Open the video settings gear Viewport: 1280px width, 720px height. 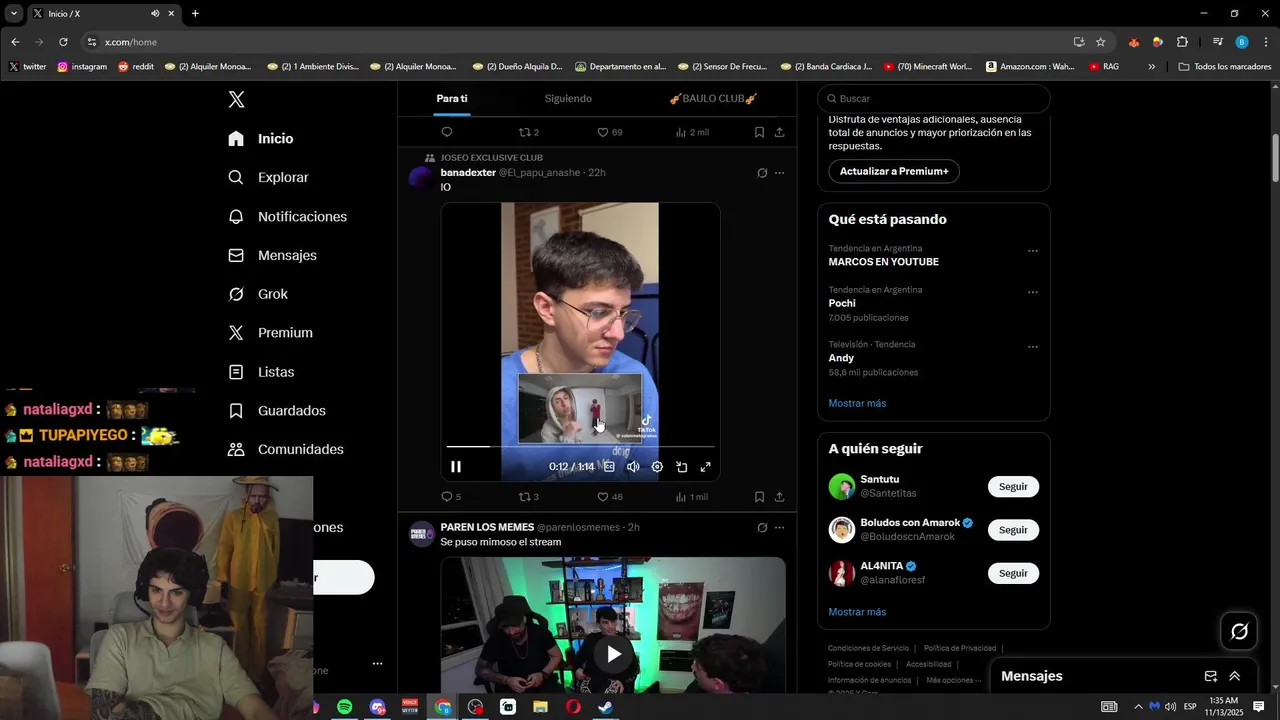(657, 467)
